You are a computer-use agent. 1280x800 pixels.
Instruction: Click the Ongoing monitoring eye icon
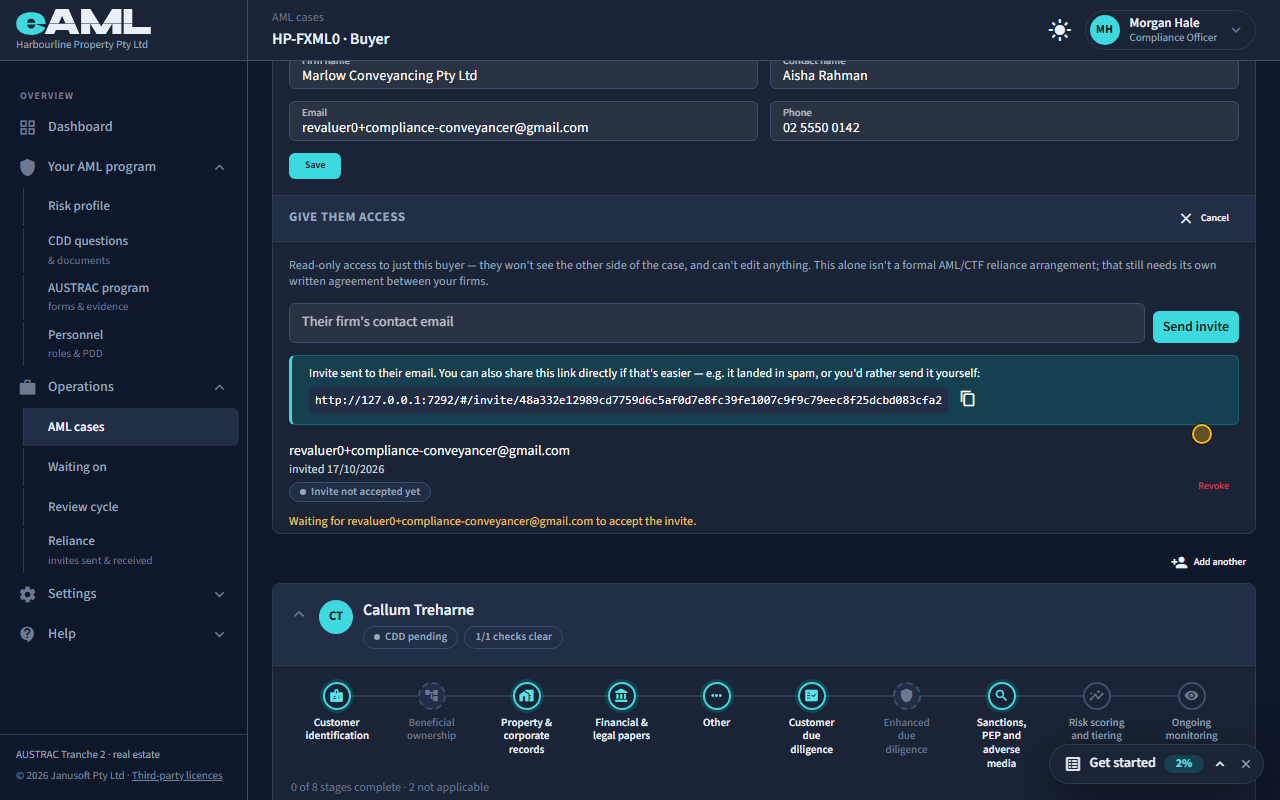coord(1191,695)
